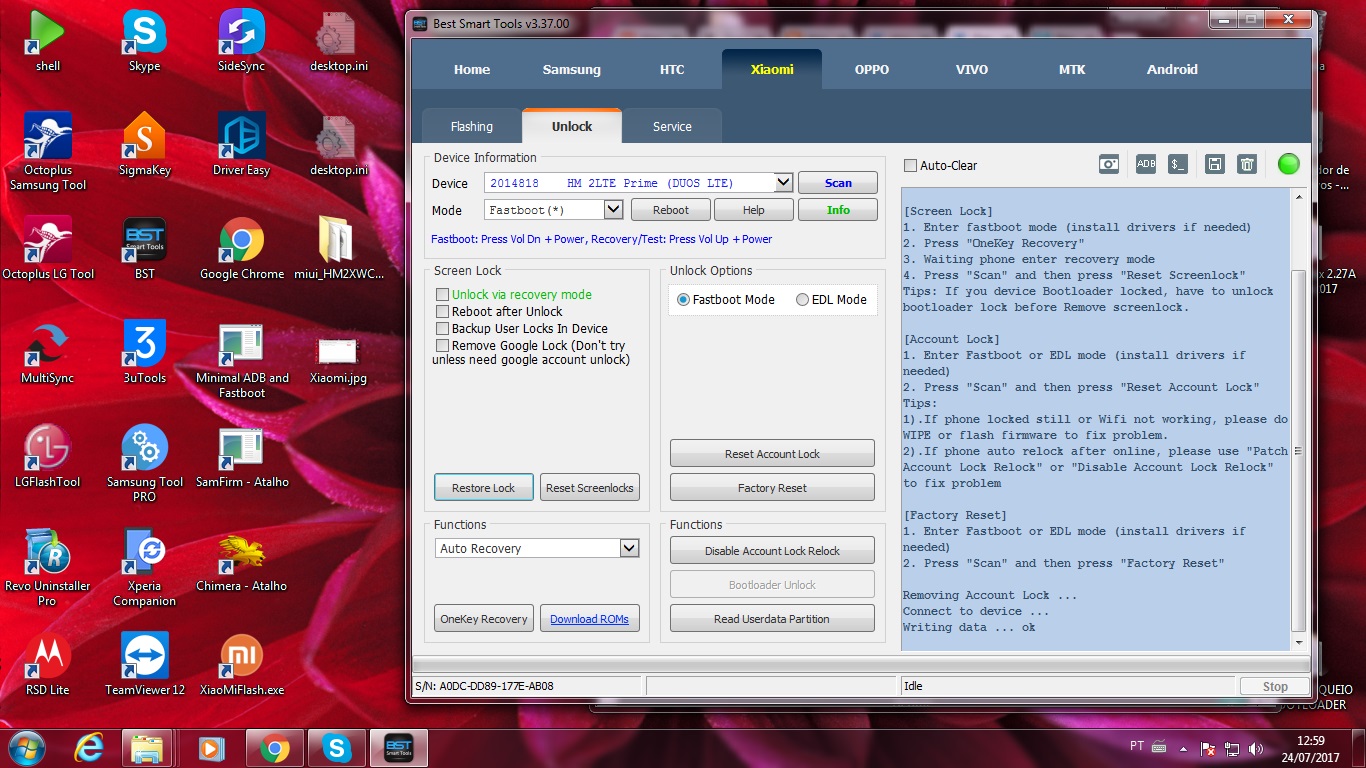This screenshot has width=1366, height=768.
Task: Open the XiaoMiFlash.exe desktop shortcut
Action: coord(241,665)
